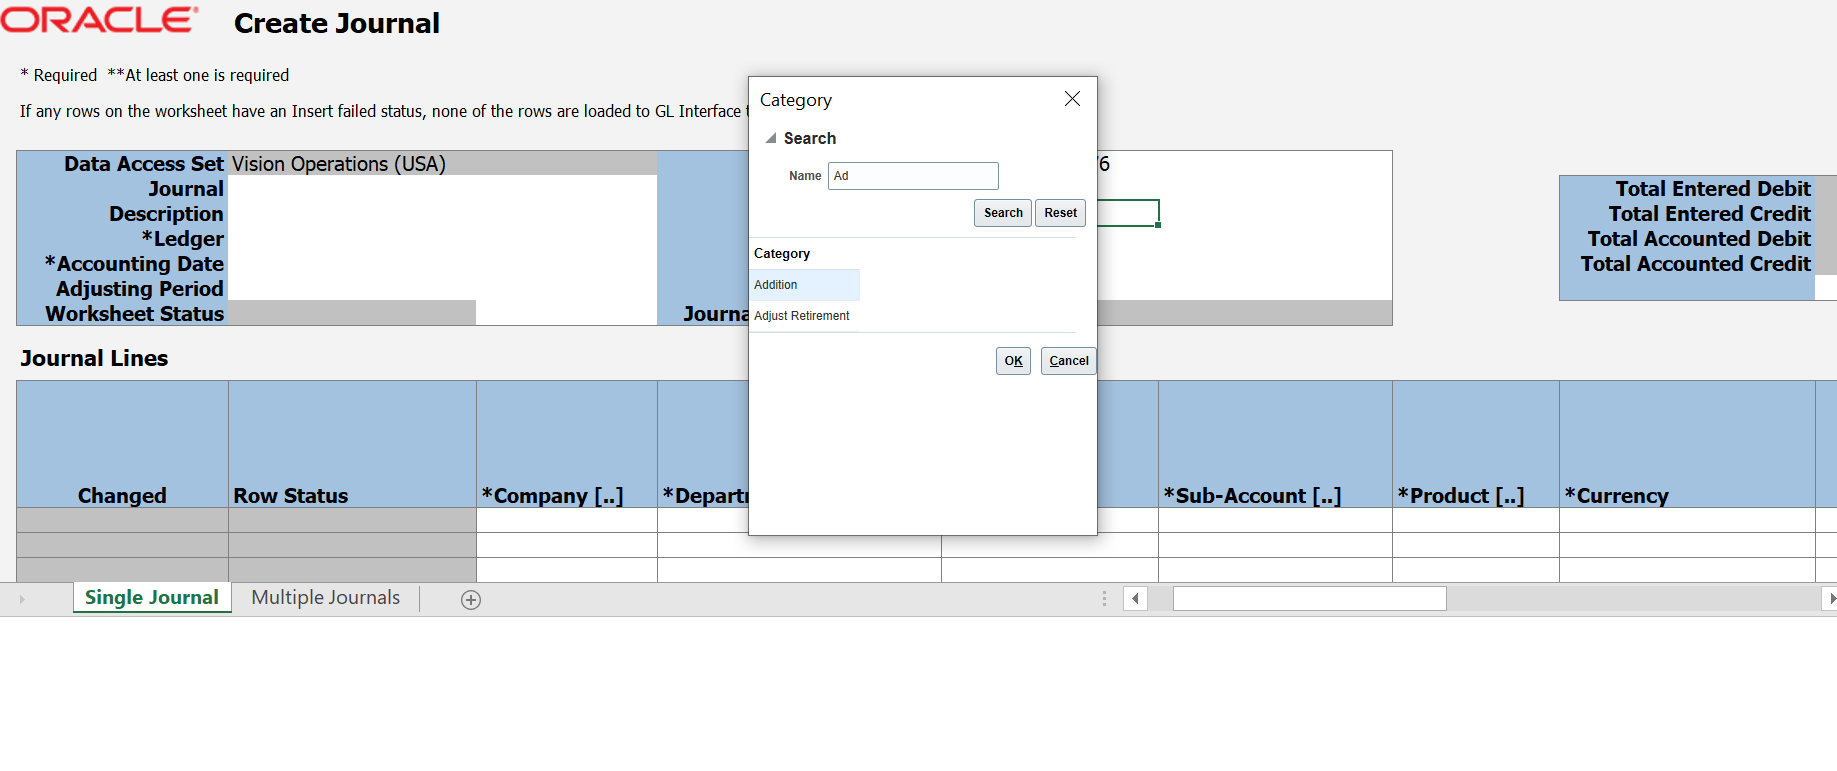This screenshot has height=771, width=1837.
Task: Cancel the Category dialog
Action: (x=1068, y=361)
